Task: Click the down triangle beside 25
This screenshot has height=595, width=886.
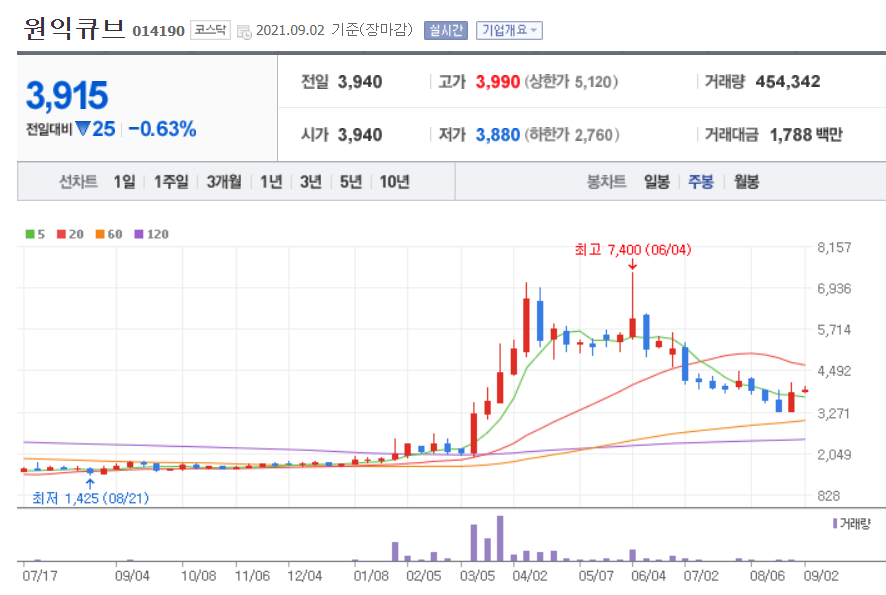Action: pos(83,129)
